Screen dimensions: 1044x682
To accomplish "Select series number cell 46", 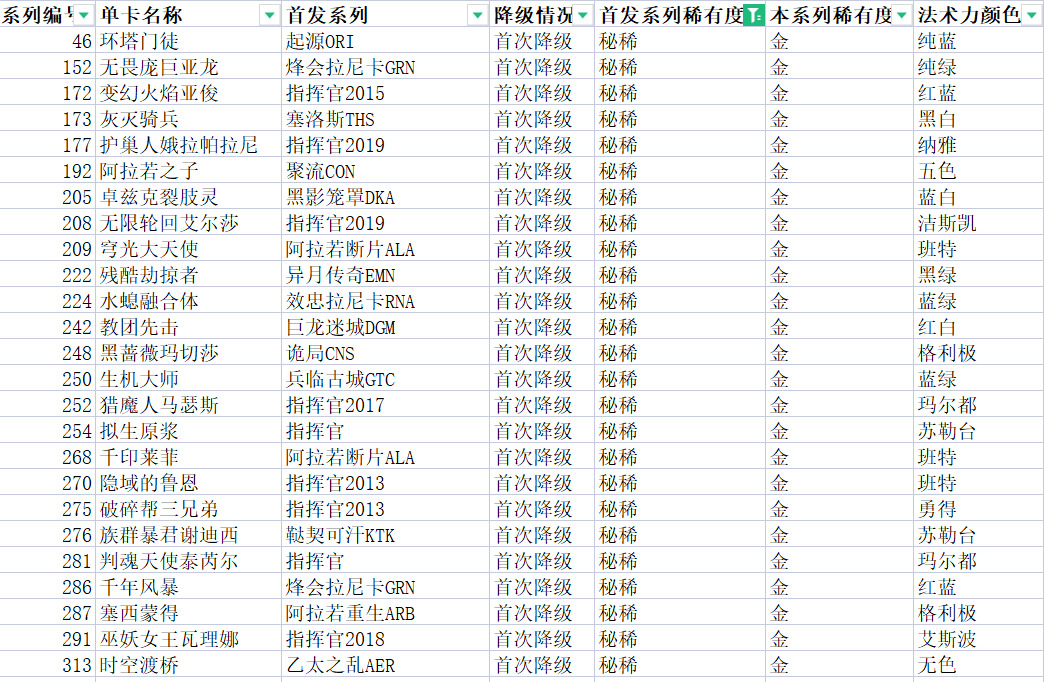I will [x=47, y=41].
